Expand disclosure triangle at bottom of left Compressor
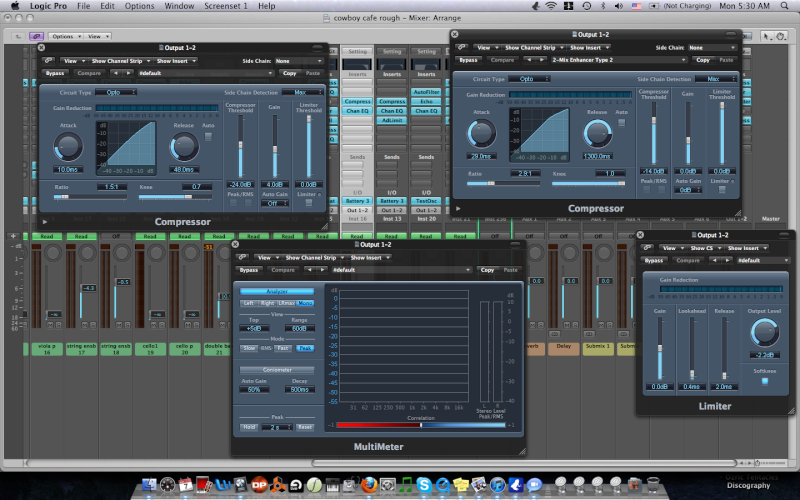Screen dimensions: 800x500 (x=45, y=222)
